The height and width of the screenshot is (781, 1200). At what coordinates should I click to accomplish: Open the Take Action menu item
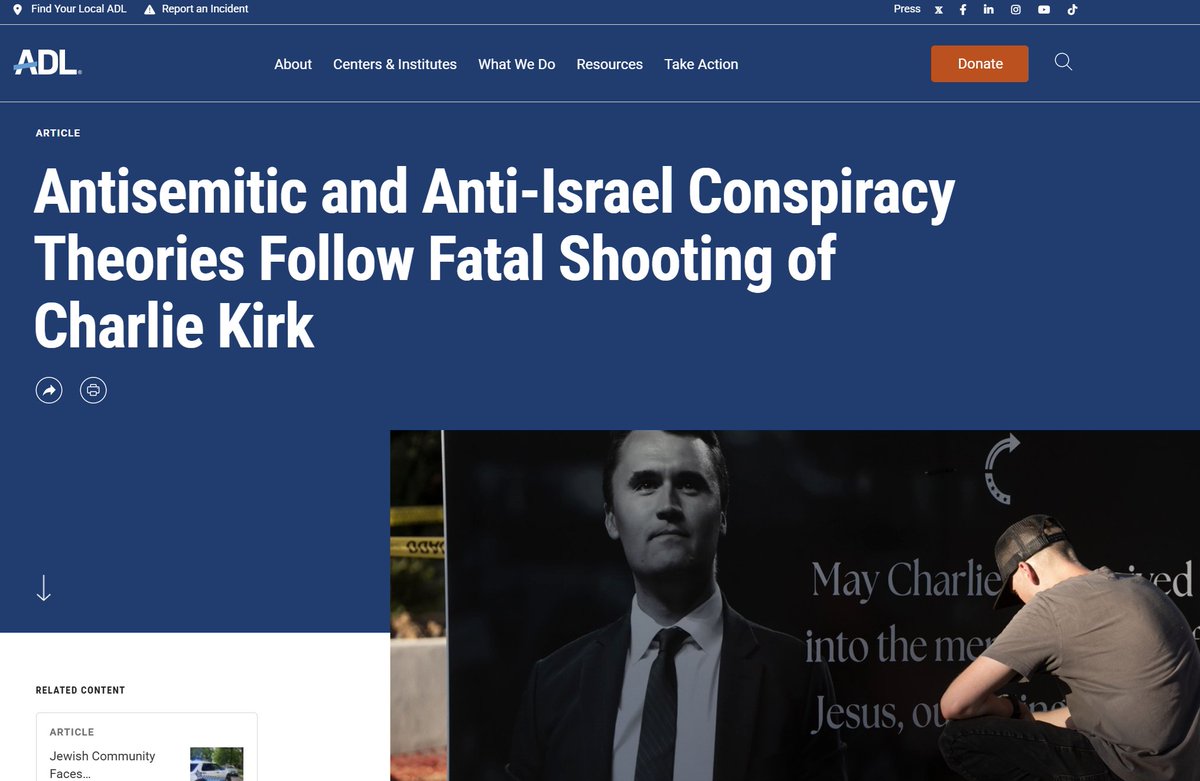click(x=701, y=64)
